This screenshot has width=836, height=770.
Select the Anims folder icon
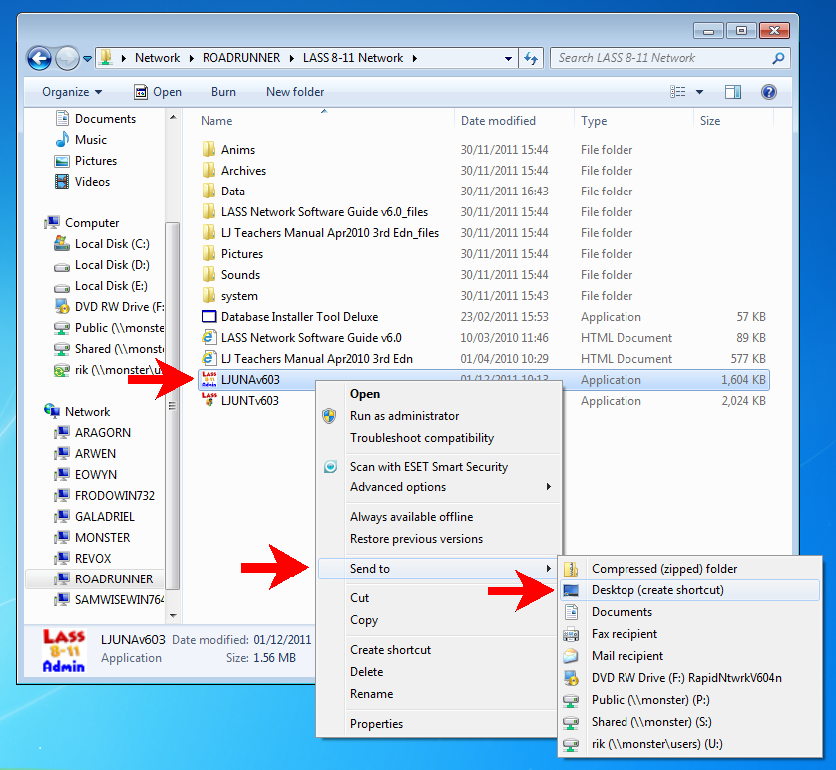pyautogui.click(x=209, y=149)
